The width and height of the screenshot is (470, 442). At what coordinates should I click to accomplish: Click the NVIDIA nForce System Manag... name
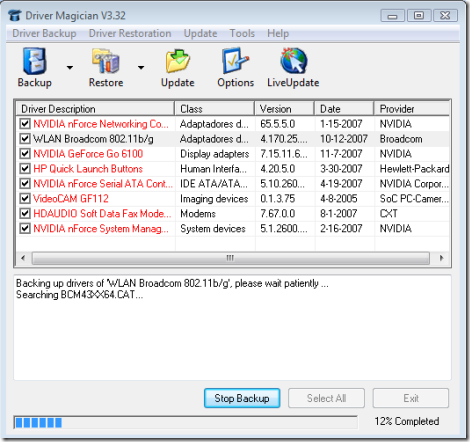[101, 228]
